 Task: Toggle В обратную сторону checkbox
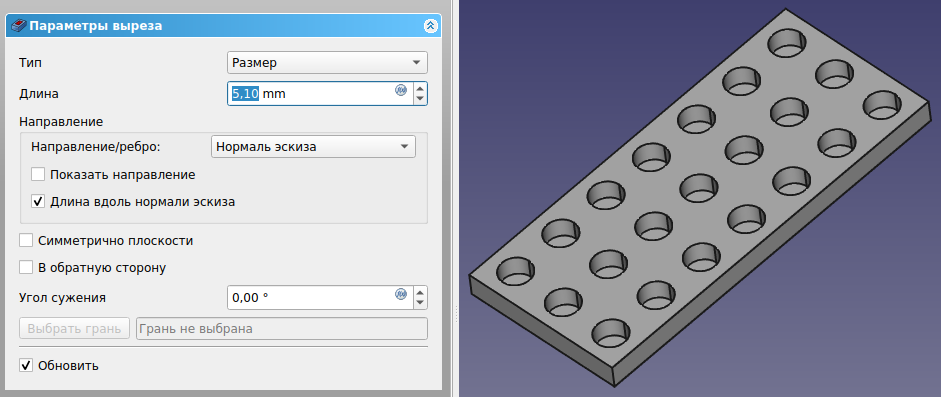(26, 267)
